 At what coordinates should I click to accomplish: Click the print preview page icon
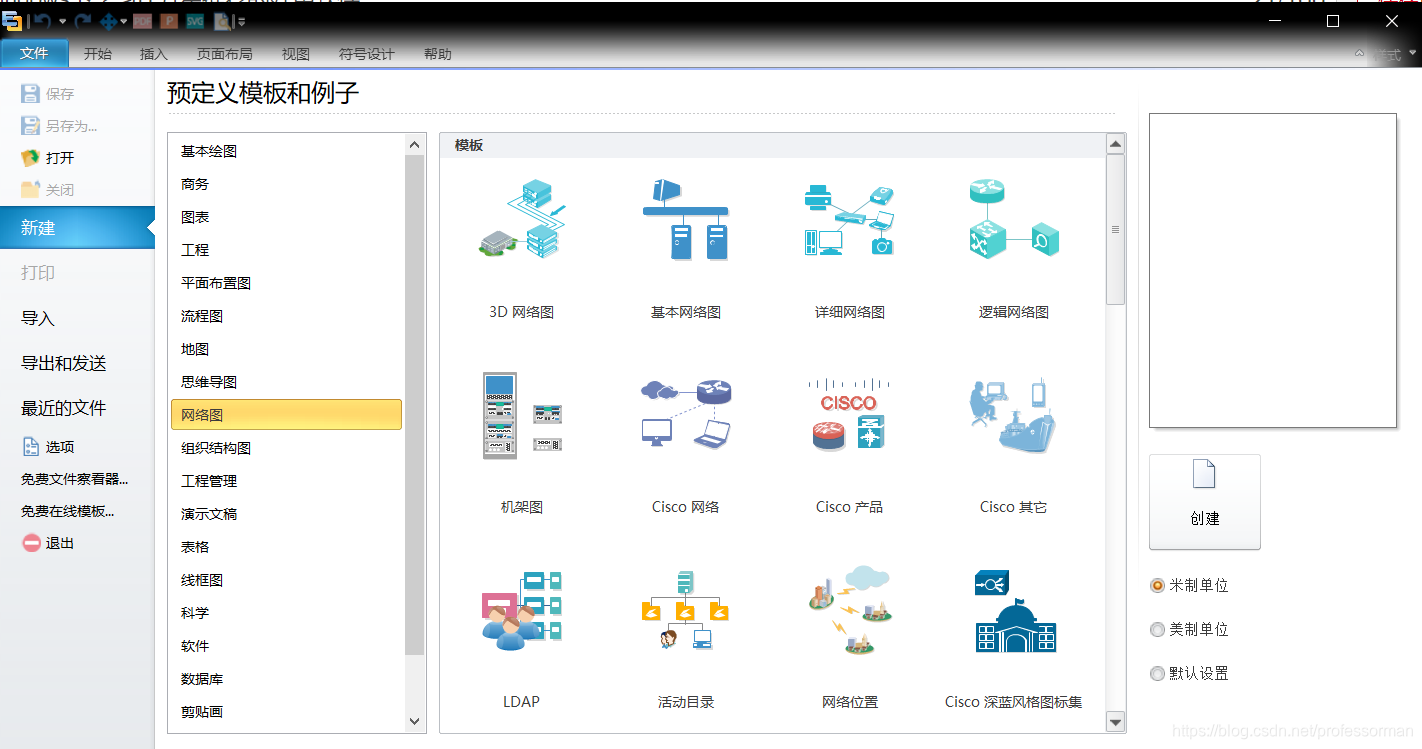click(222, 21)
